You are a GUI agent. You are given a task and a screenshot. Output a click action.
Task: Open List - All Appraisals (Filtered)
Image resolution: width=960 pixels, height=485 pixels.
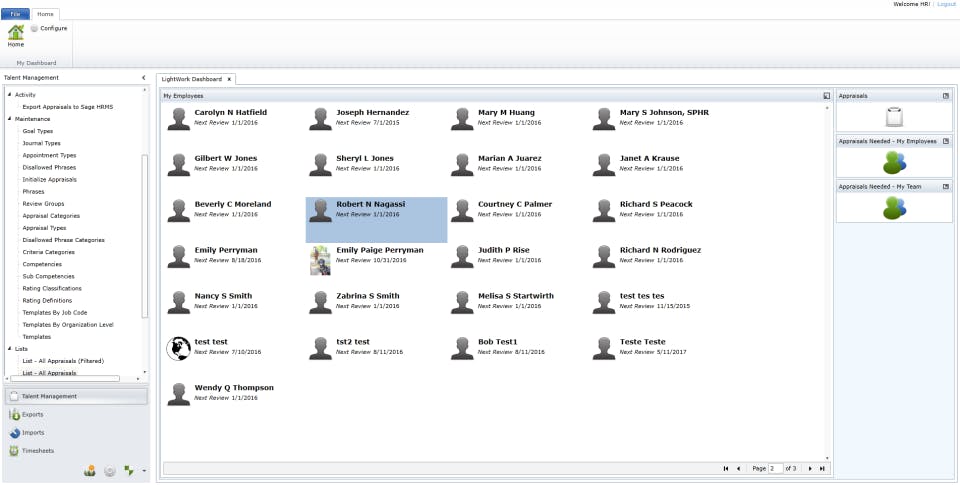(x=63, y=361)
